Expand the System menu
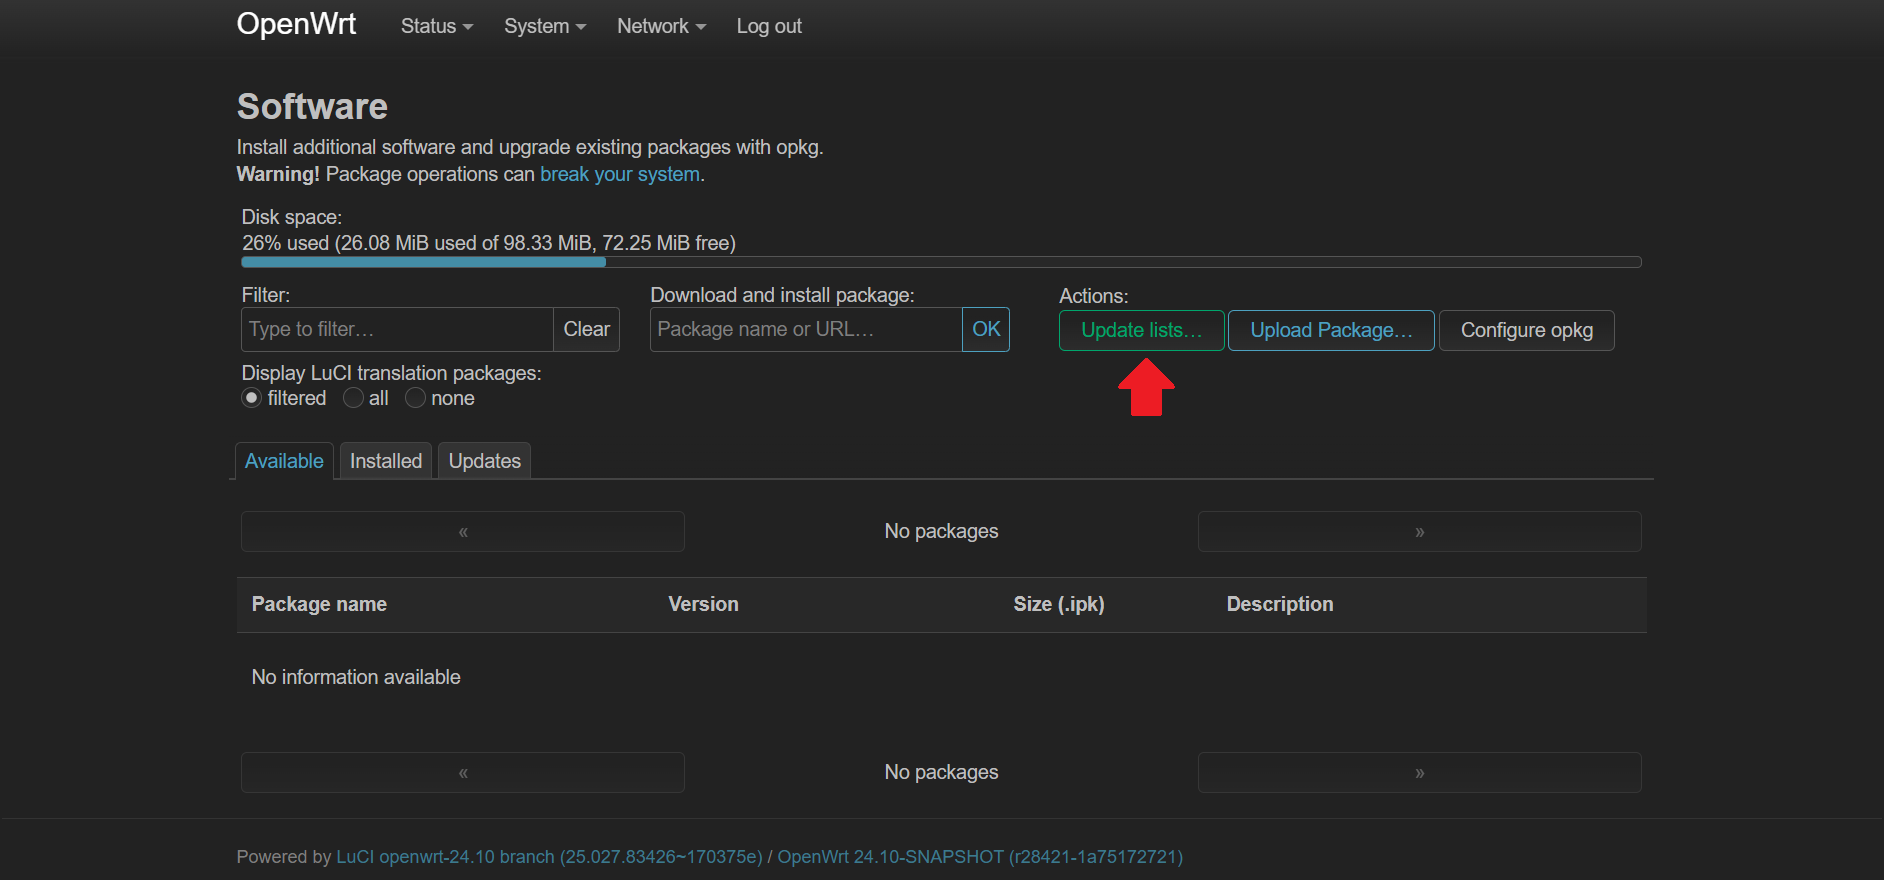The height and width of the screenshot is (880, 1884). (x=545, y=27)
